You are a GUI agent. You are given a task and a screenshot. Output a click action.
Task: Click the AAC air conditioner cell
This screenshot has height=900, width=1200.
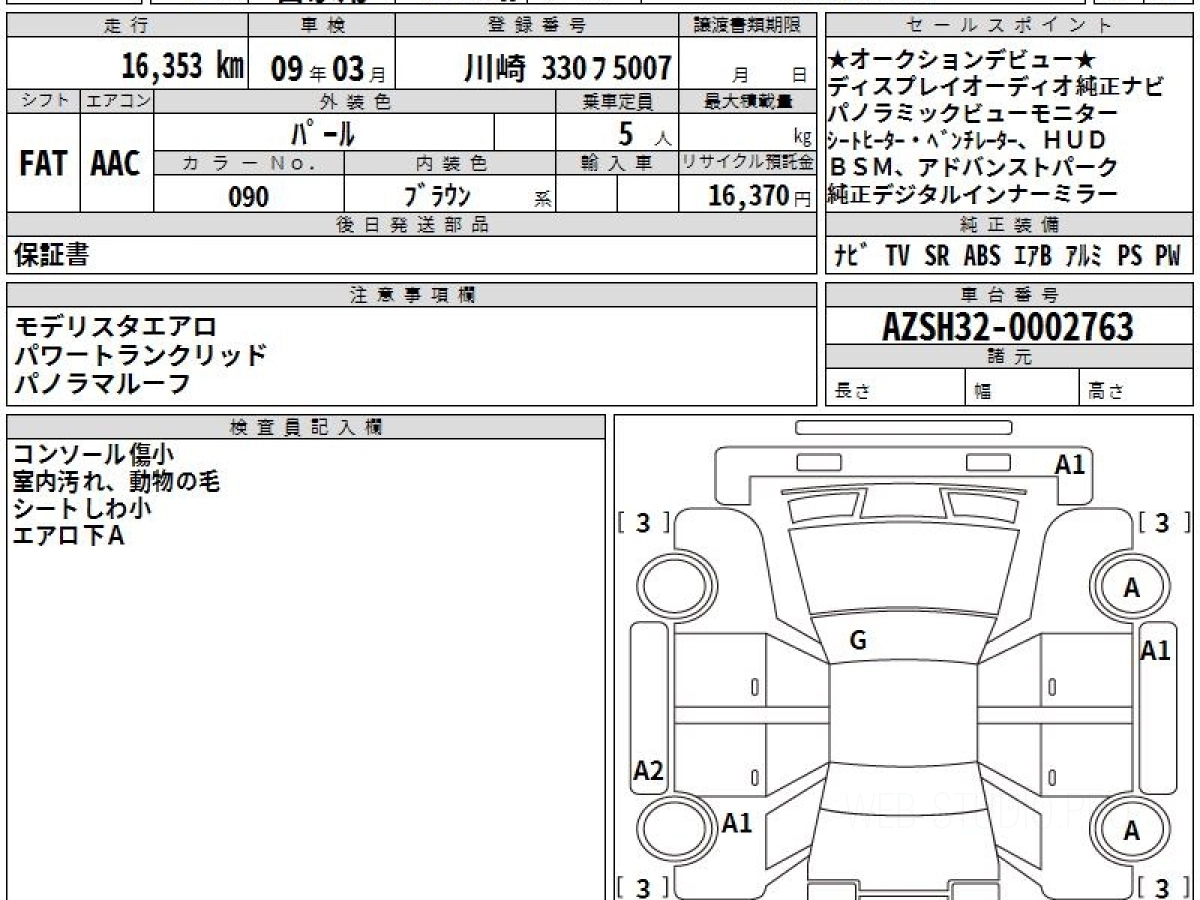pyautogui.click(x=116, y=164)
